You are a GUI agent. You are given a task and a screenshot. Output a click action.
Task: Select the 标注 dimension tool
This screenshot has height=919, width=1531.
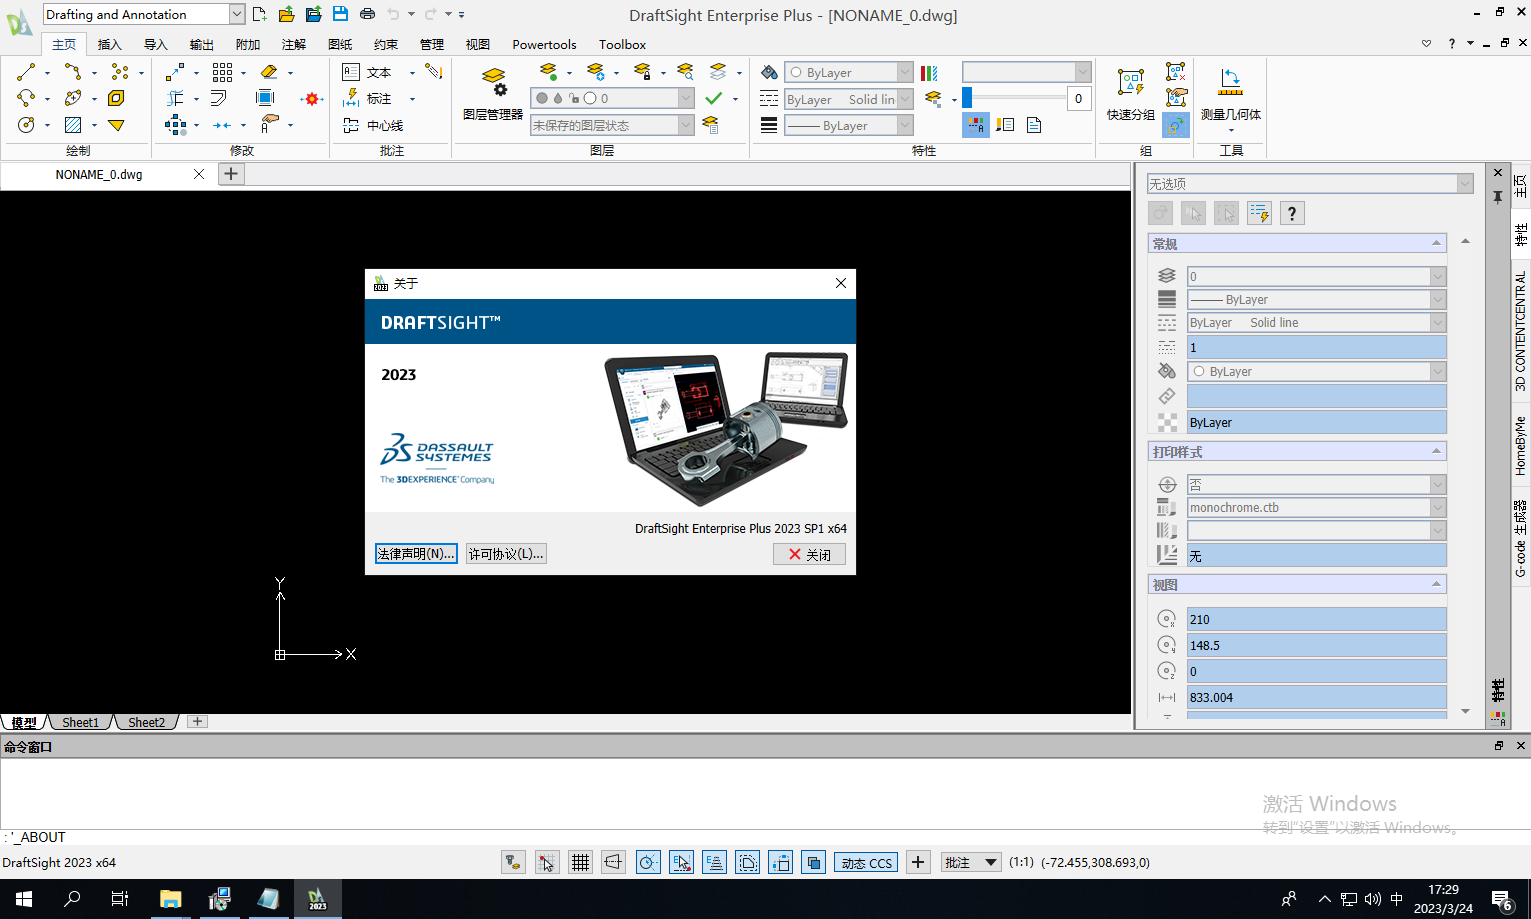[367, 98]
